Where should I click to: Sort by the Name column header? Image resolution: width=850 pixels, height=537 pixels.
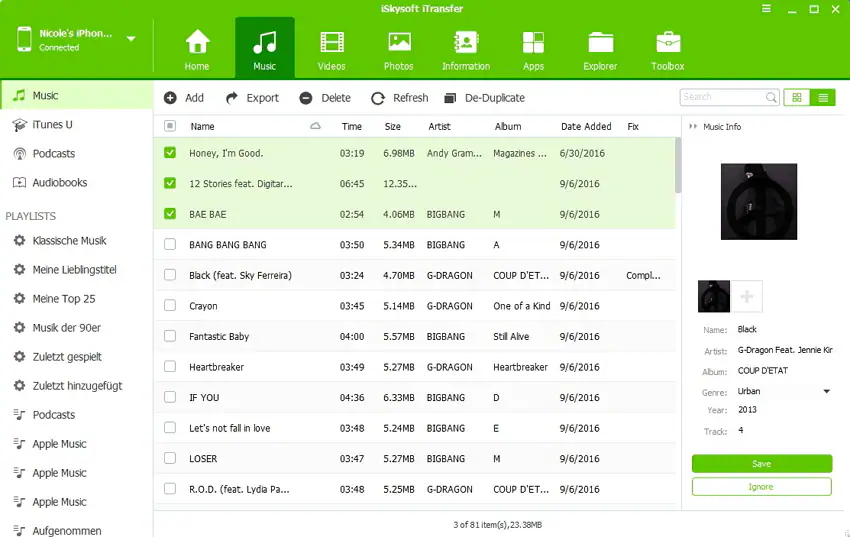202,126
